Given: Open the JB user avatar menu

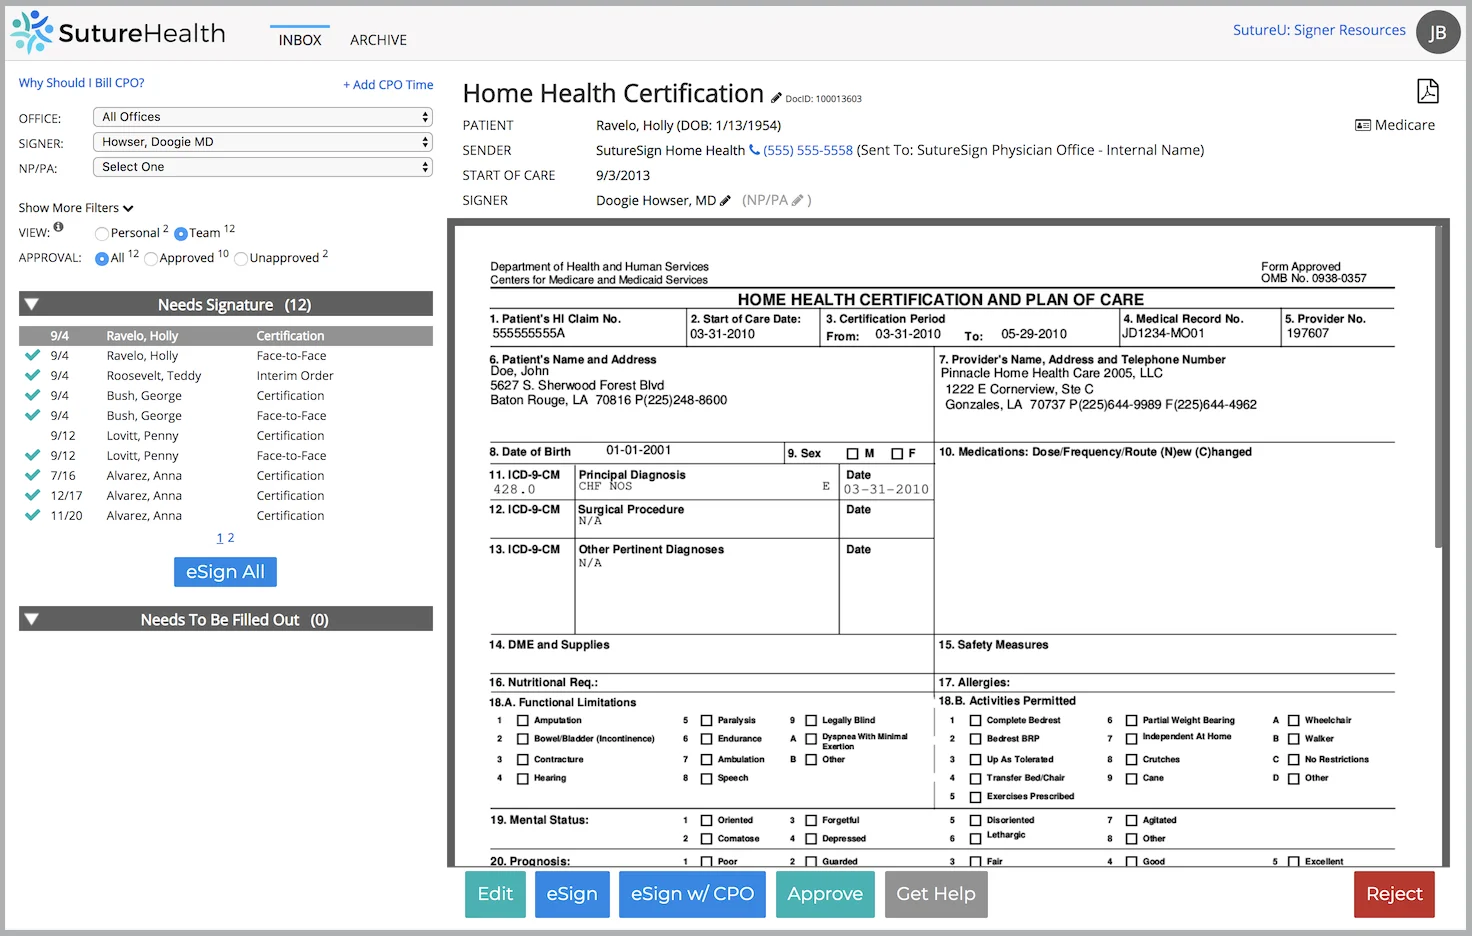Looking at the screenshot, I should click(1437, 32).
